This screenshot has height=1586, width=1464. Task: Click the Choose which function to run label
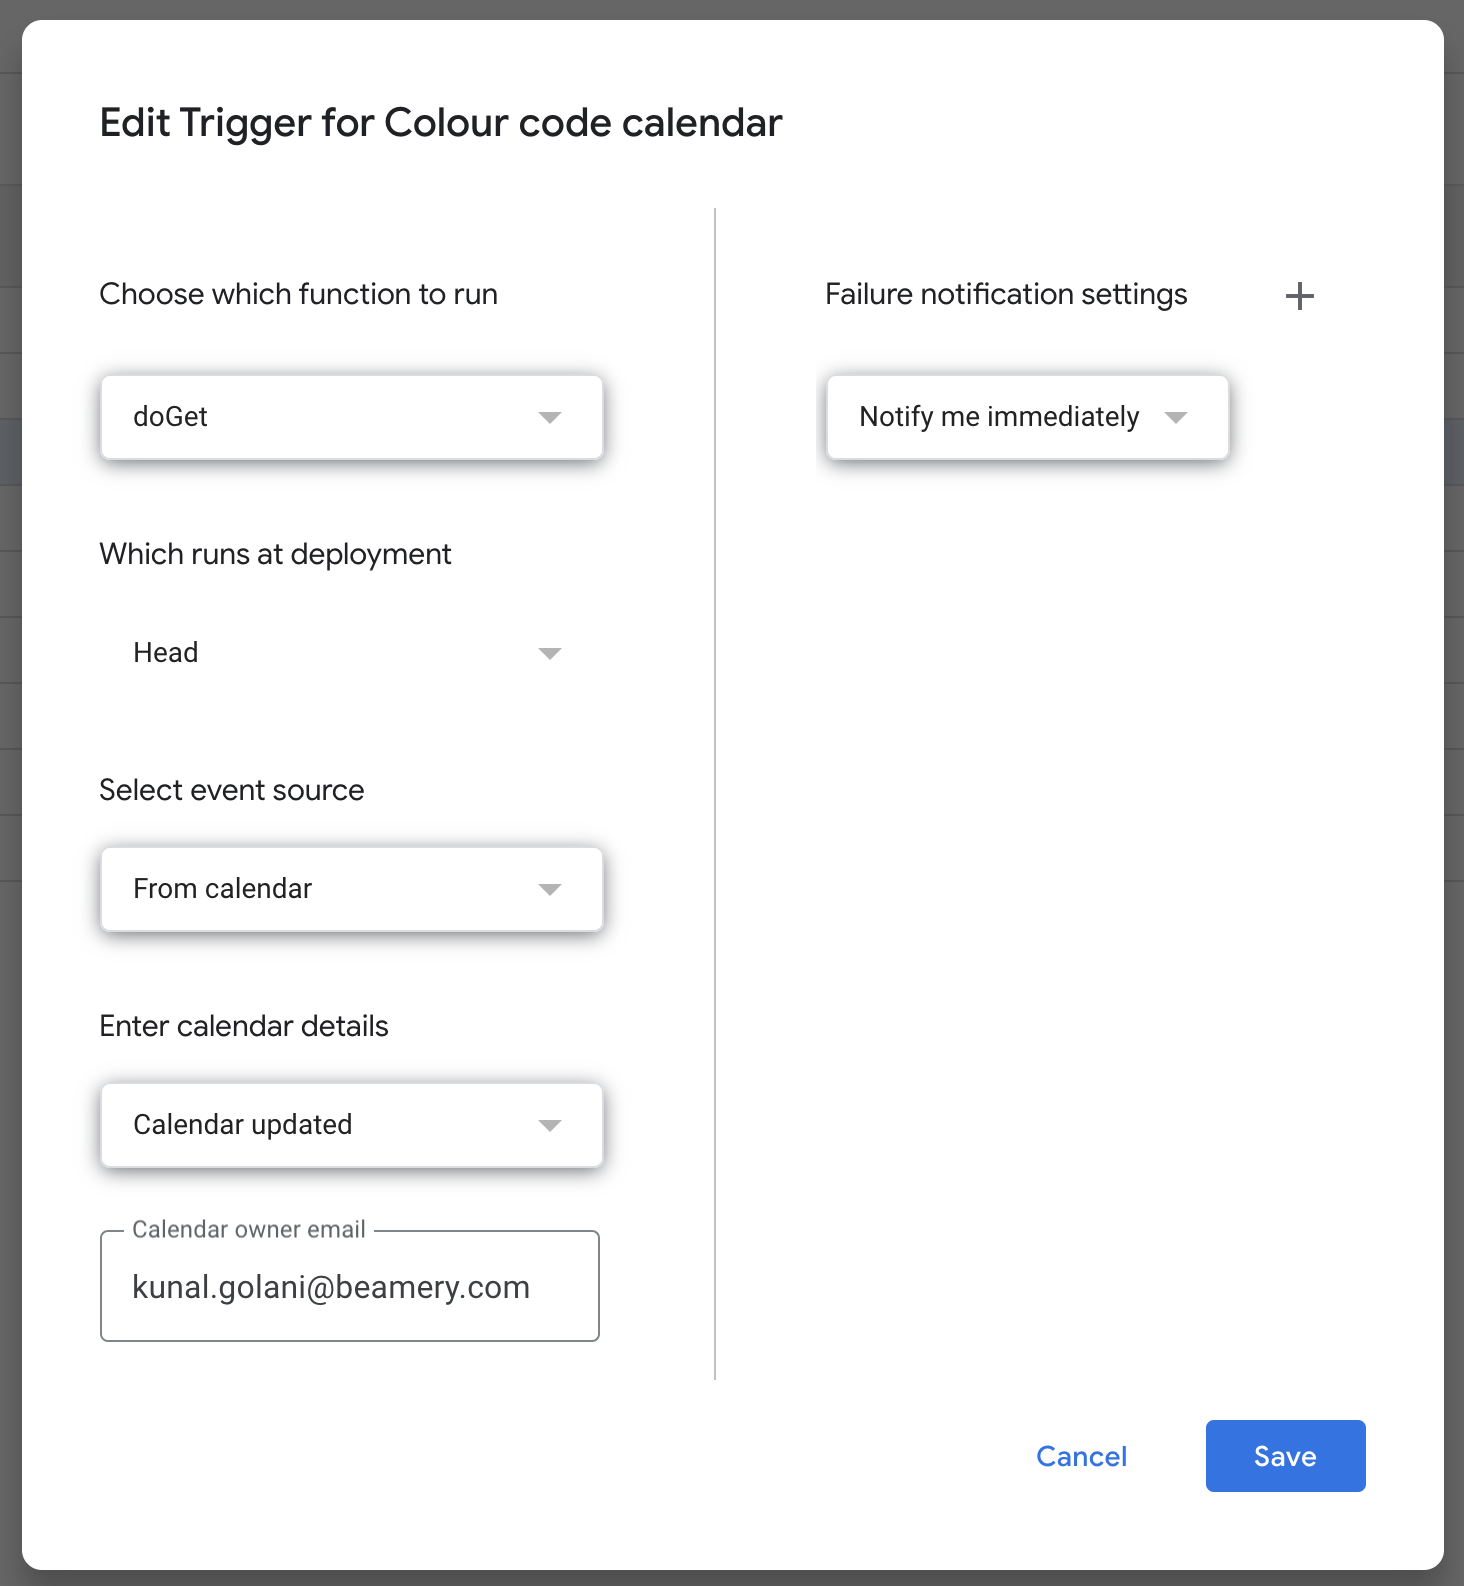pos(298,294)
